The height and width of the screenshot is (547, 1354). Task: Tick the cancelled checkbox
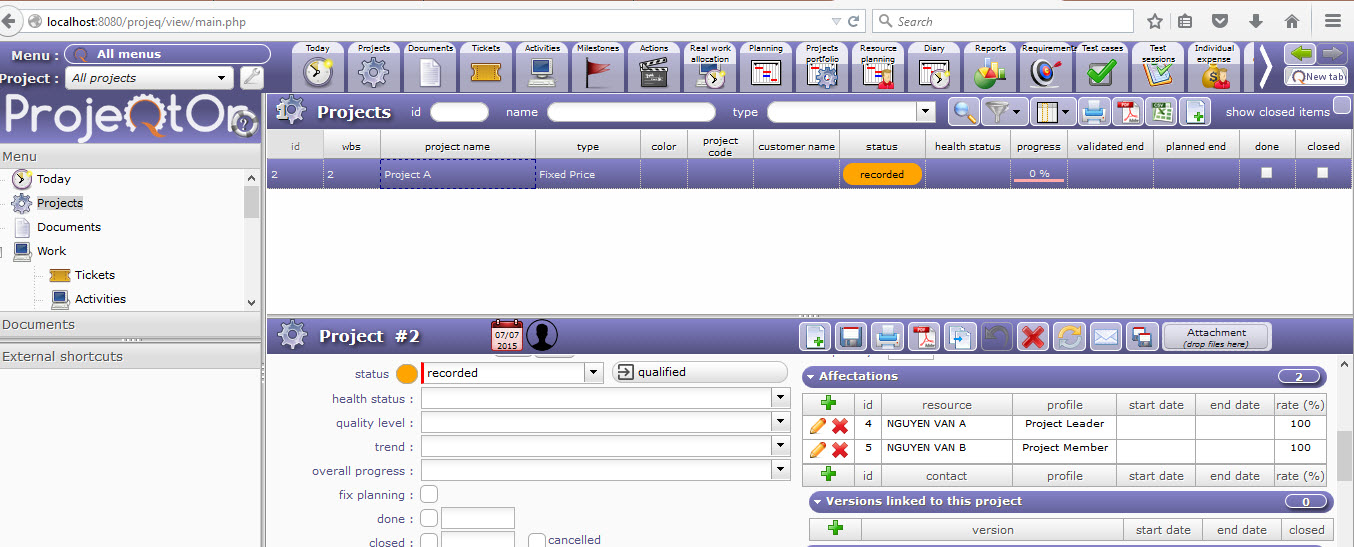(x=537, y=540)
